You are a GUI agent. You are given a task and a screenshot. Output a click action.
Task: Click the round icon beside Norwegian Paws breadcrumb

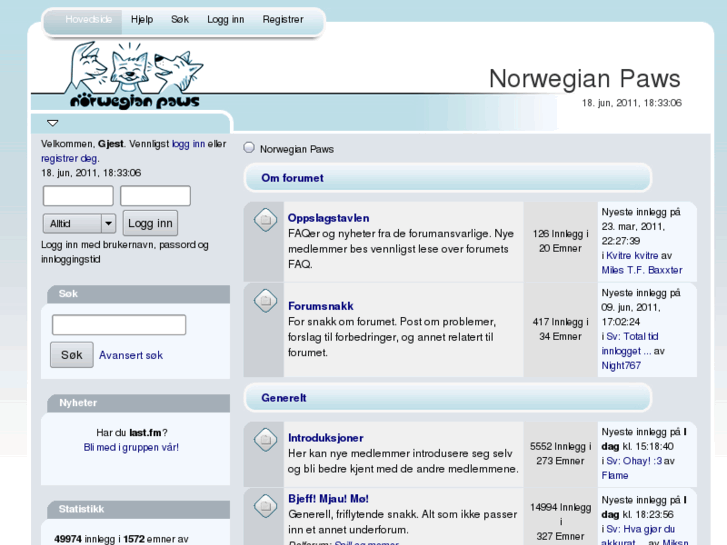(249, 147)
